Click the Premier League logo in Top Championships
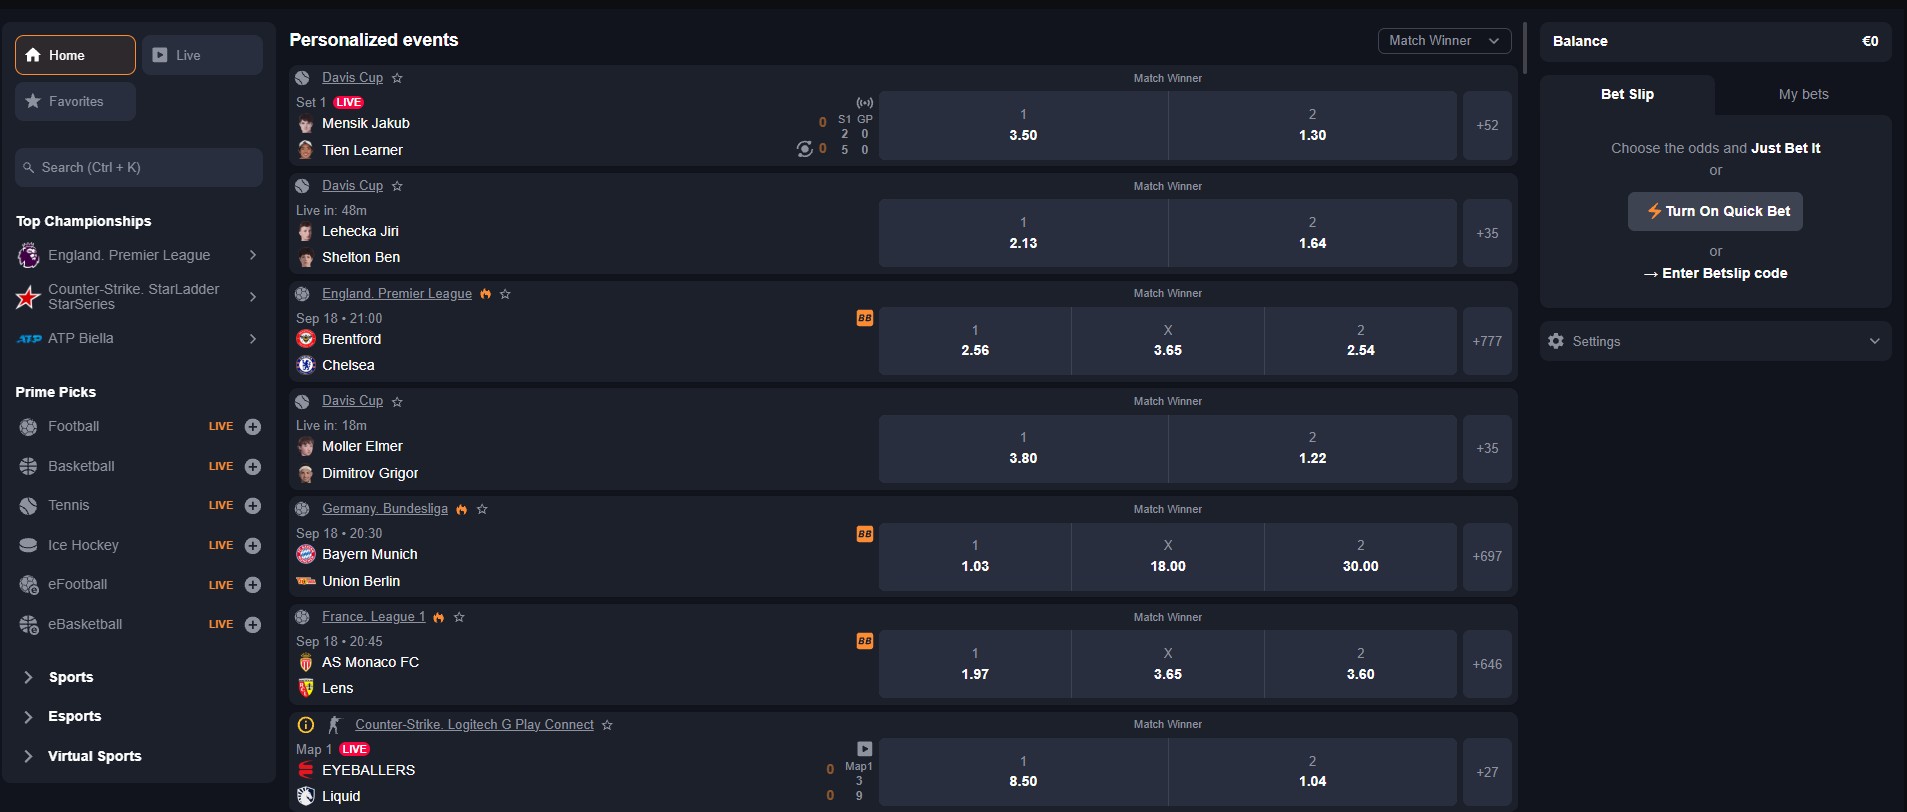The image size is (1907, 812). pyautogui.click(x=28, y=256)
